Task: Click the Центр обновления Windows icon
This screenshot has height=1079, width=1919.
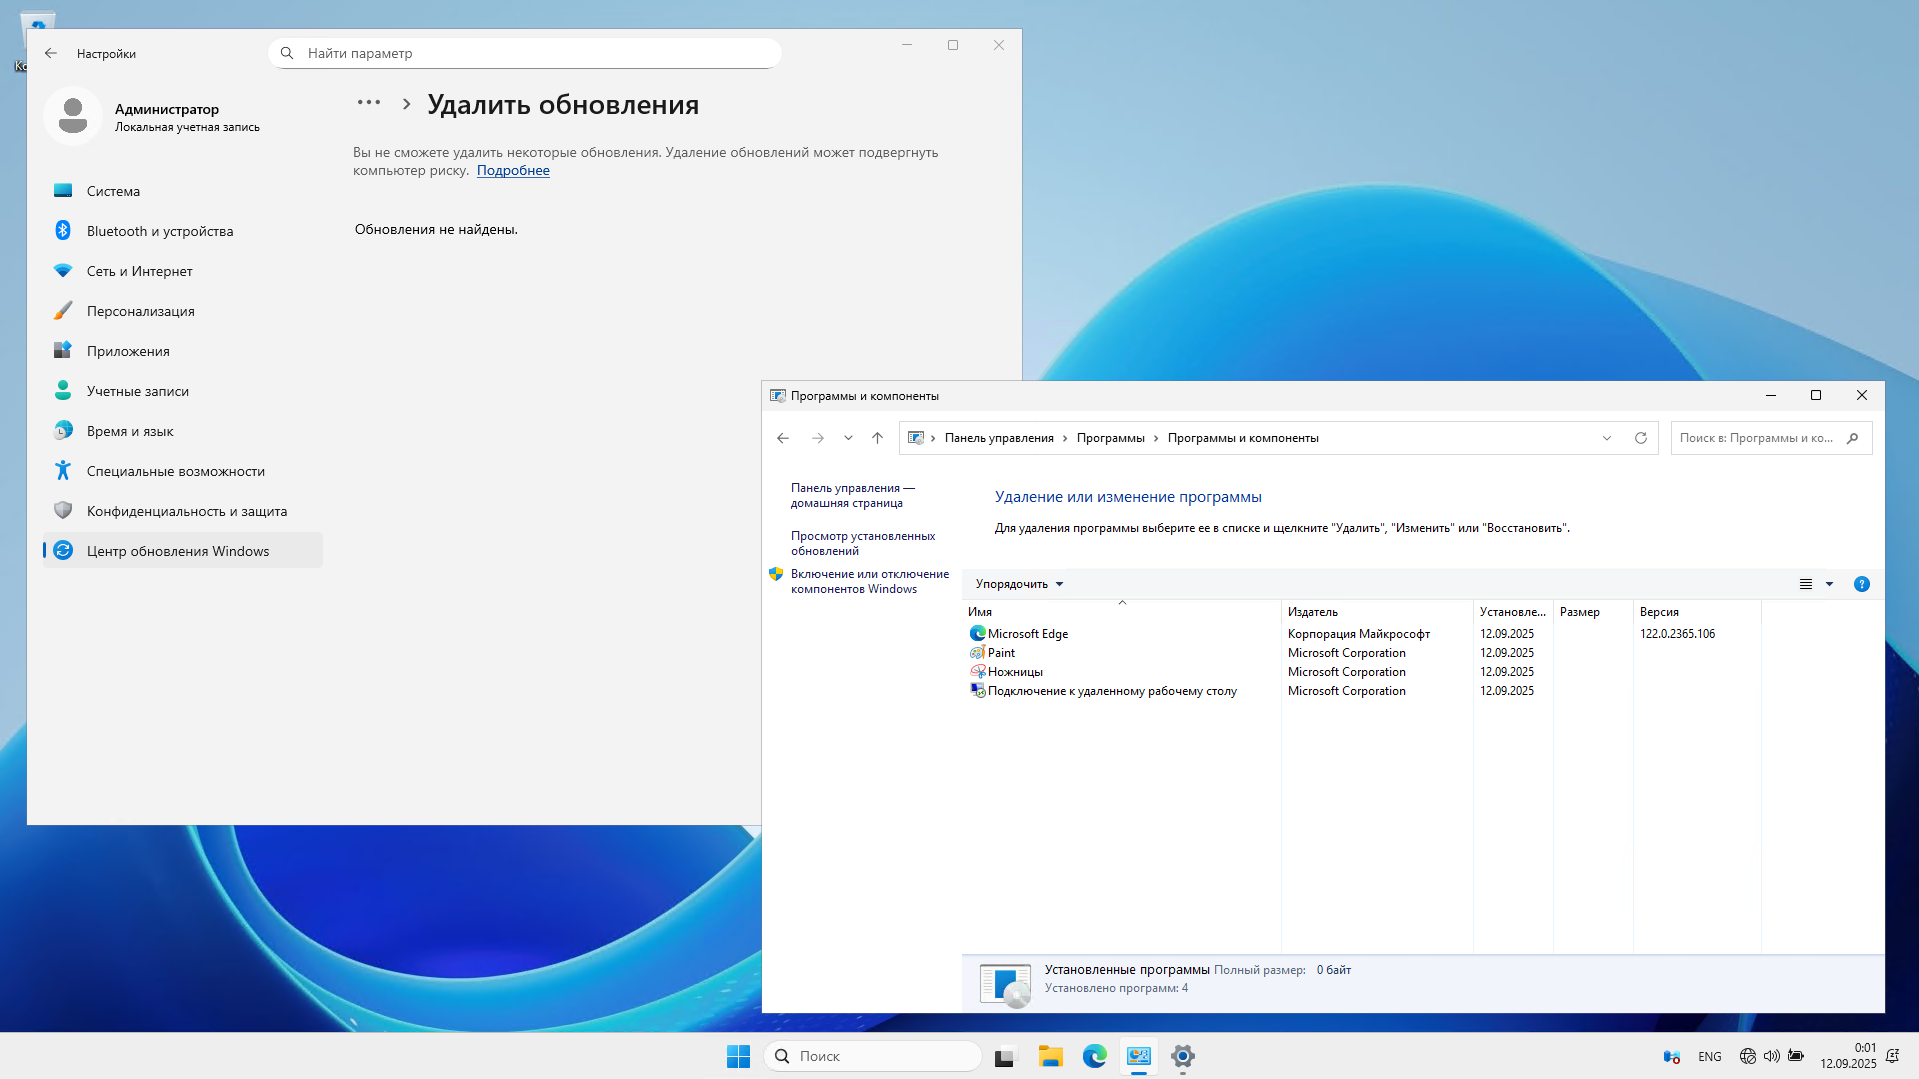Action: [63, 550]
